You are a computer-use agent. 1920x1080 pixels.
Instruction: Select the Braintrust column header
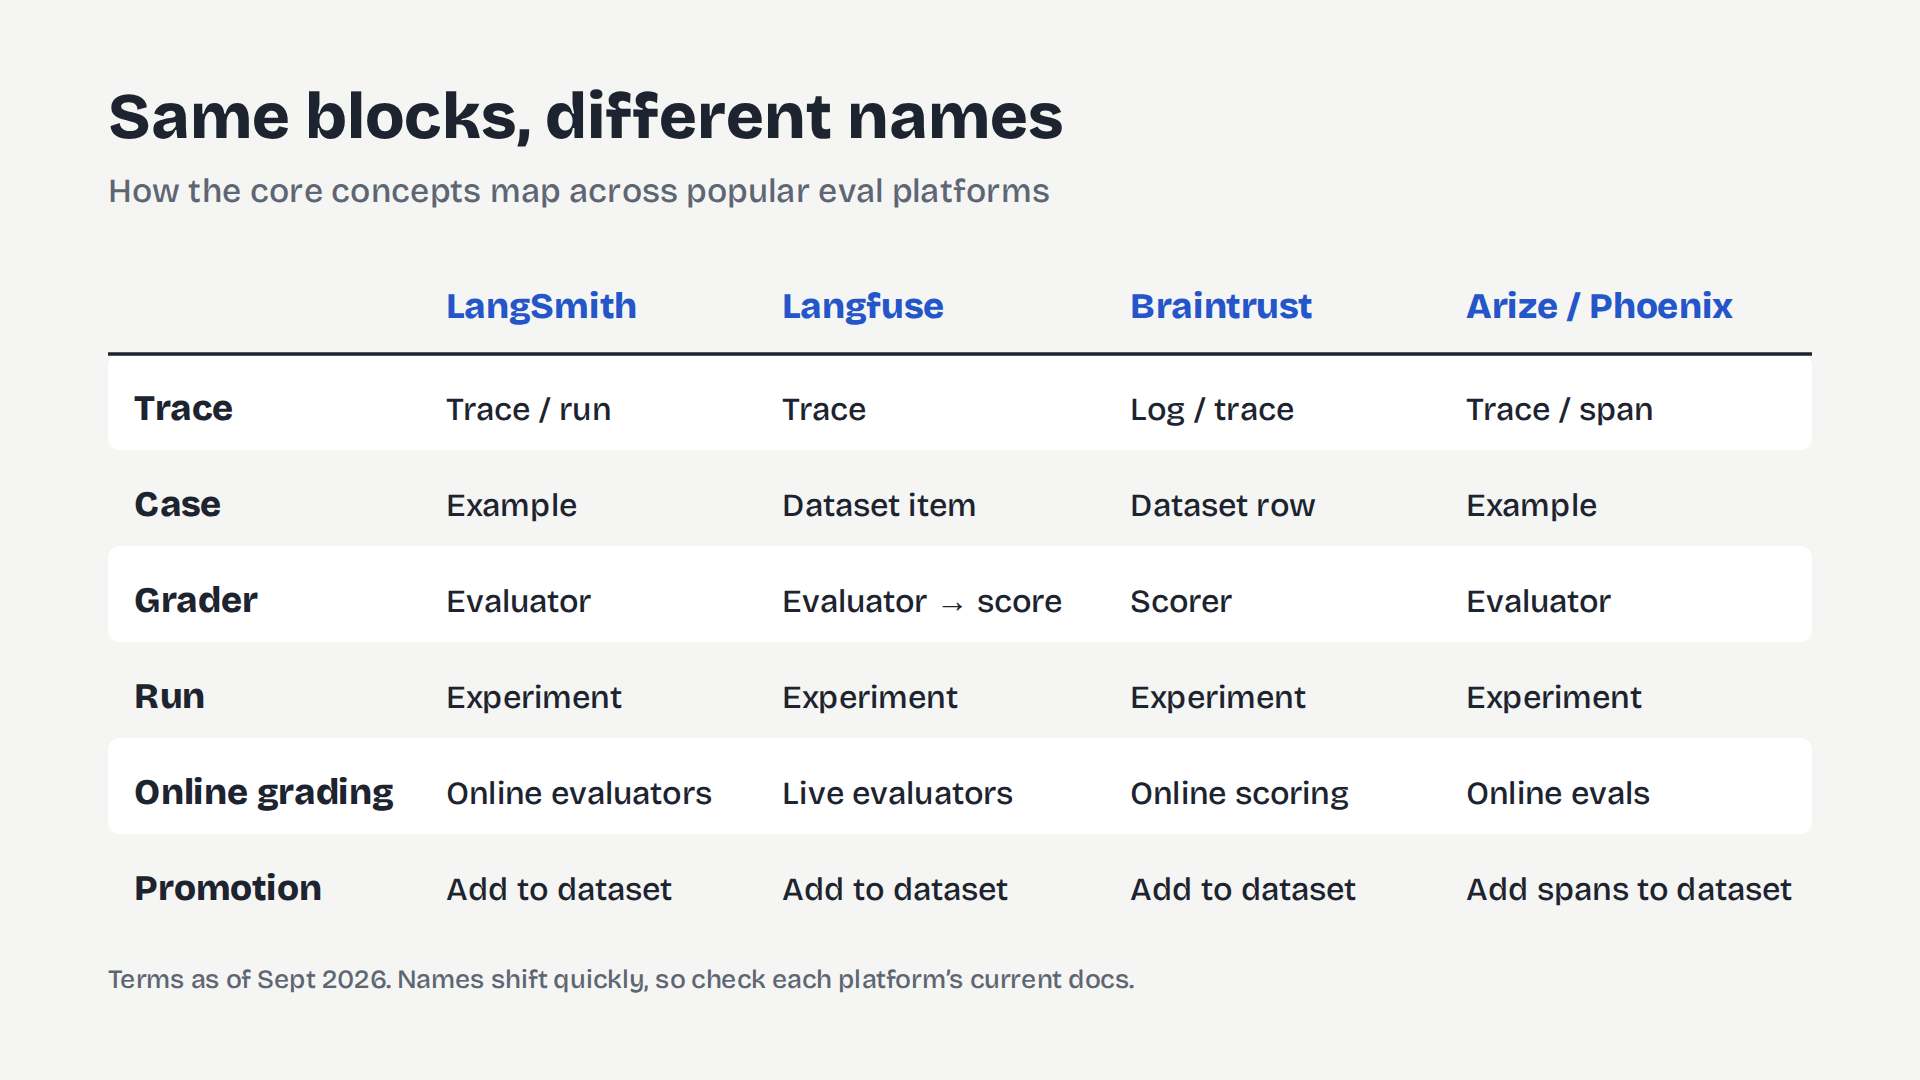click(x=1221, y=306)
